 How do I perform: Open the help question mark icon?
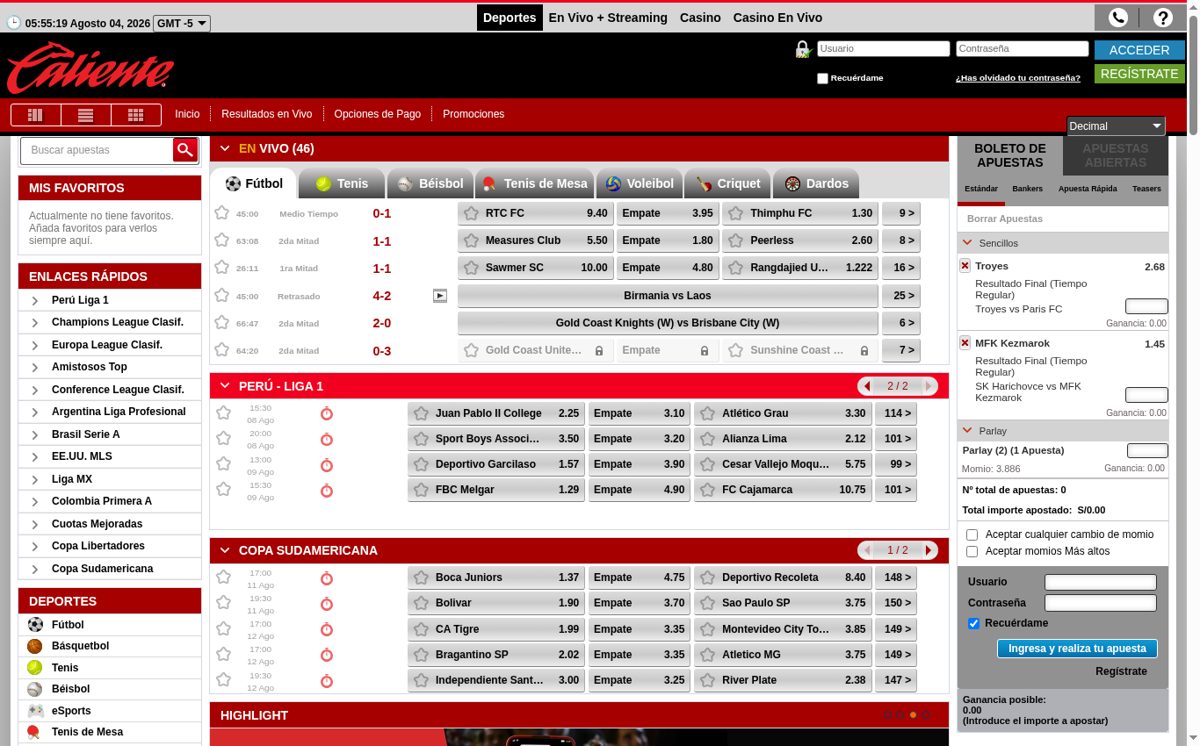(x=1163, y=17)
